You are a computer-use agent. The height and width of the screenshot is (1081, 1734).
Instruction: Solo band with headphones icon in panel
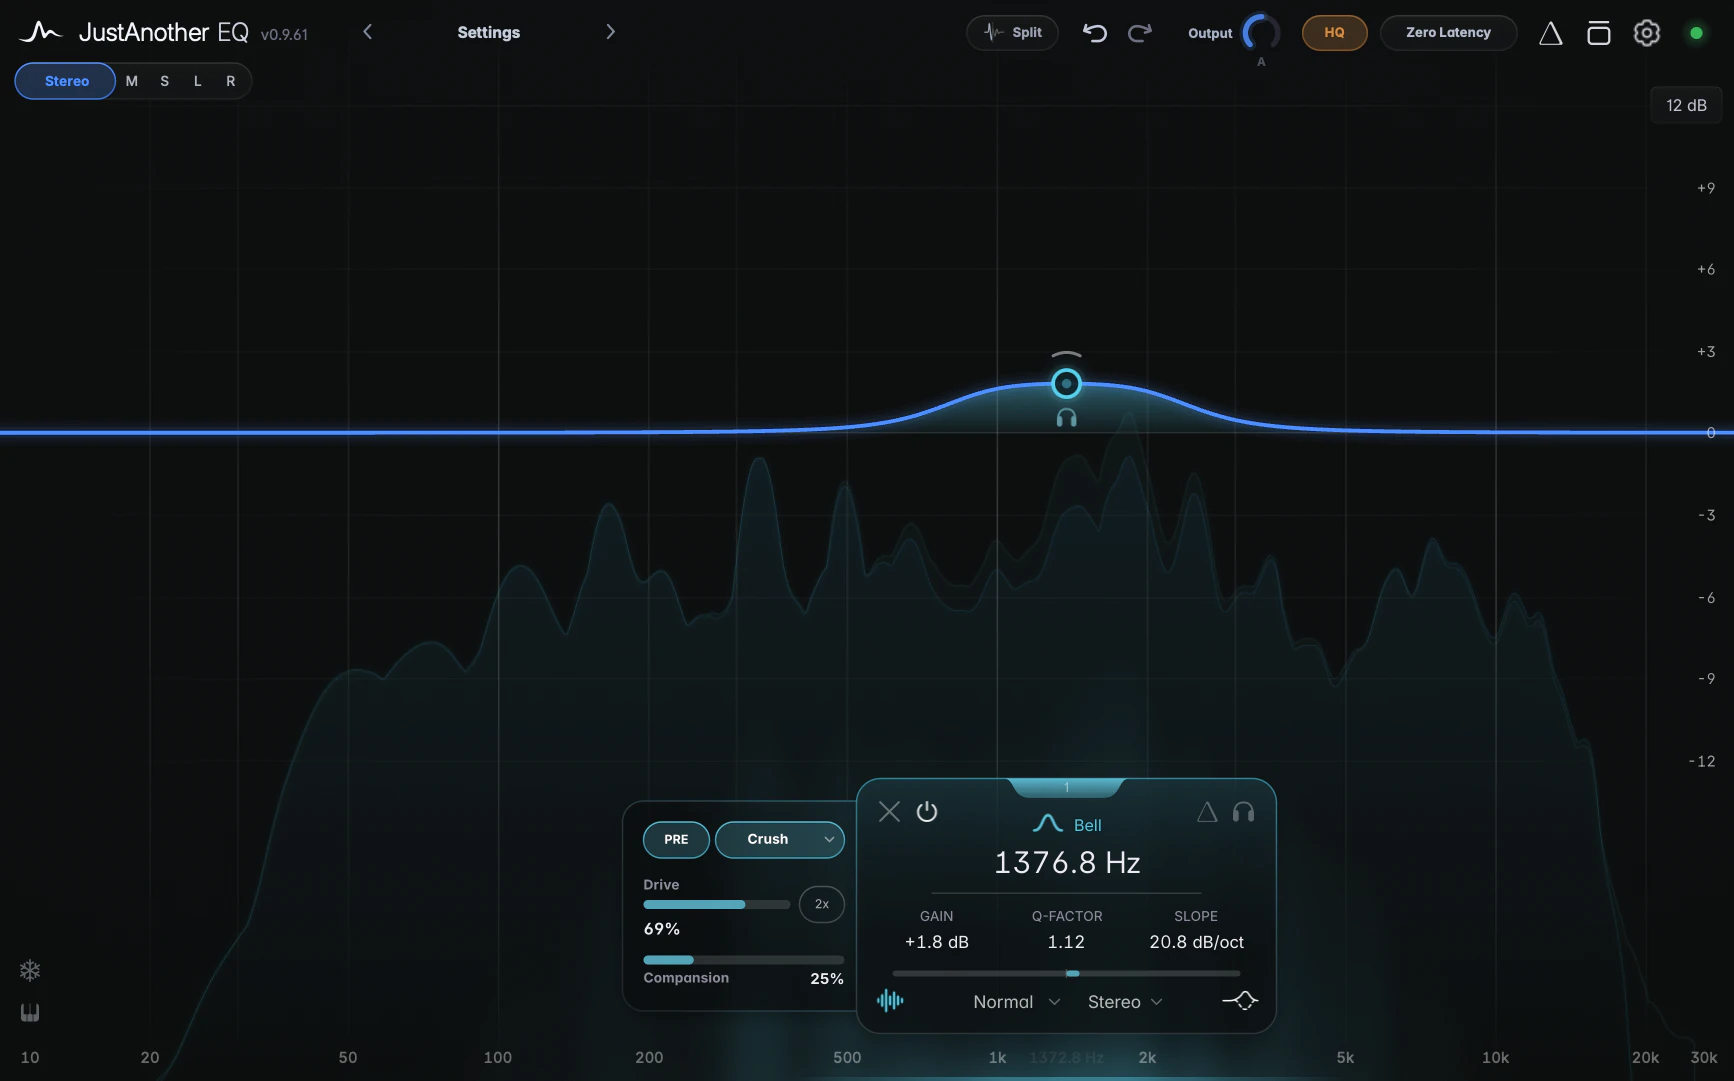pyautogui.click(x=1243, y=812)
